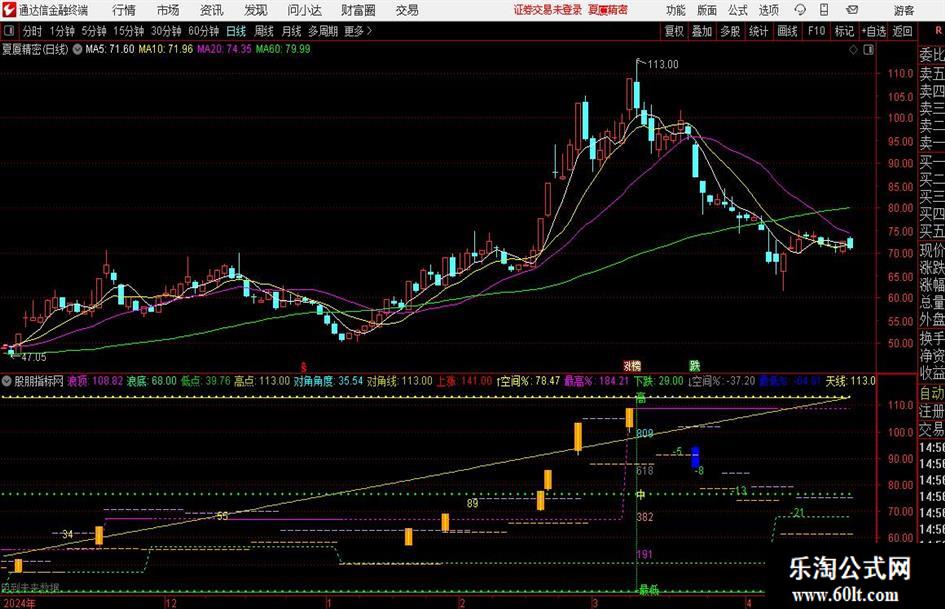
Task: Open the 财富圈 menu
Action: (x=358, y=10)
